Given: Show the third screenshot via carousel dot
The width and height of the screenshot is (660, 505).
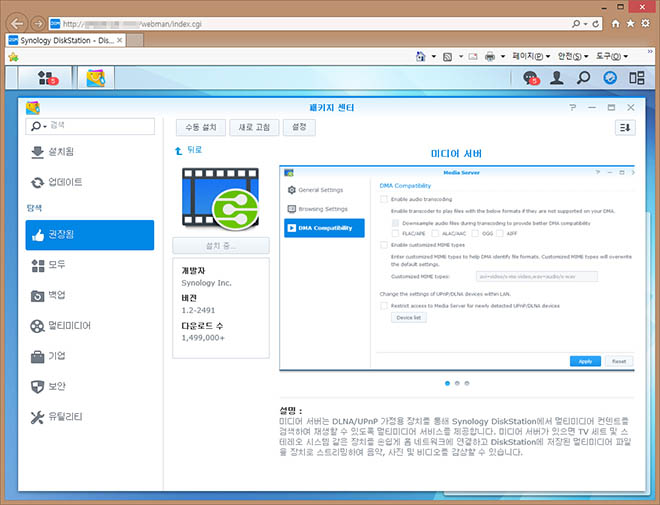Looking at the screenshot, I should pyautogui.click(x=467, y=383).
